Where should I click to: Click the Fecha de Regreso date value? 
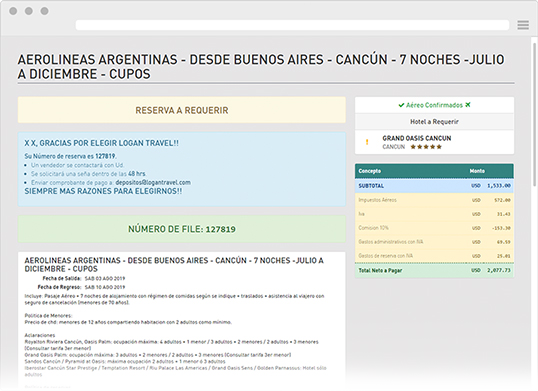pyautogui.click(x=105, y=287)
